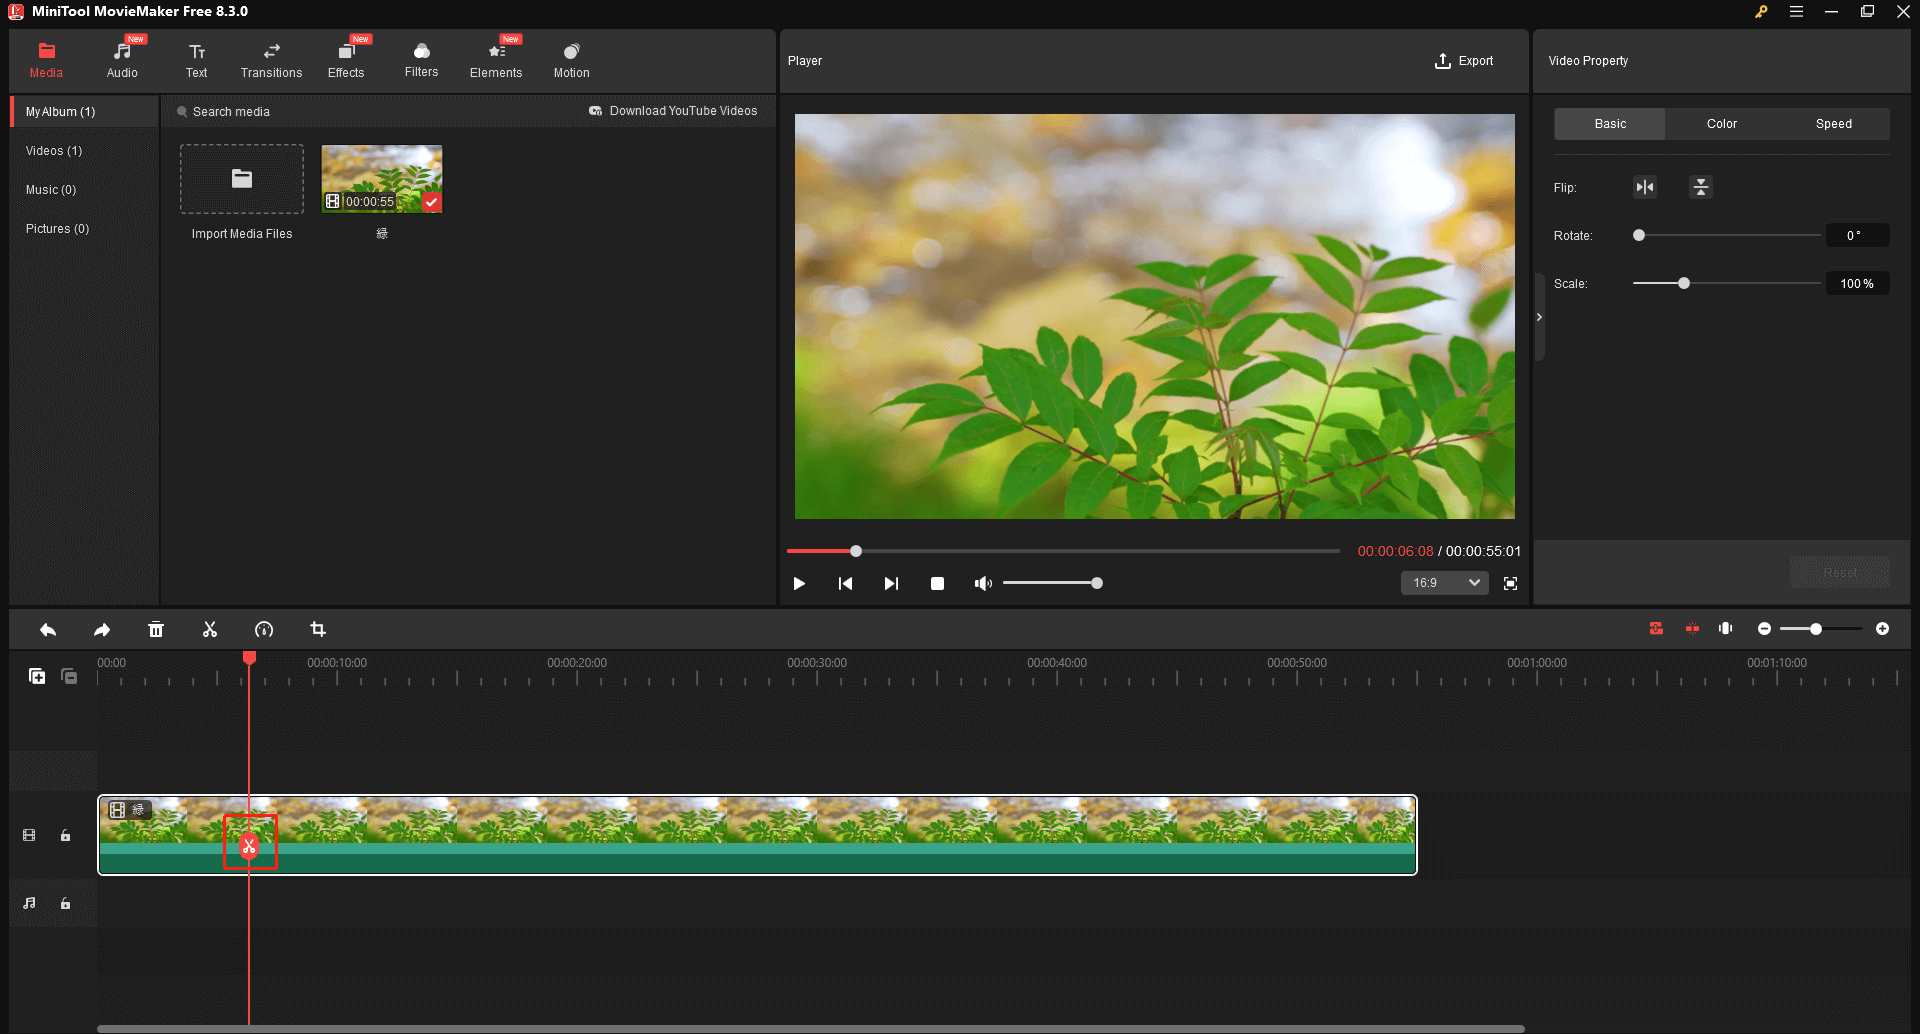Open the crop tool

[x=318, y=630]
